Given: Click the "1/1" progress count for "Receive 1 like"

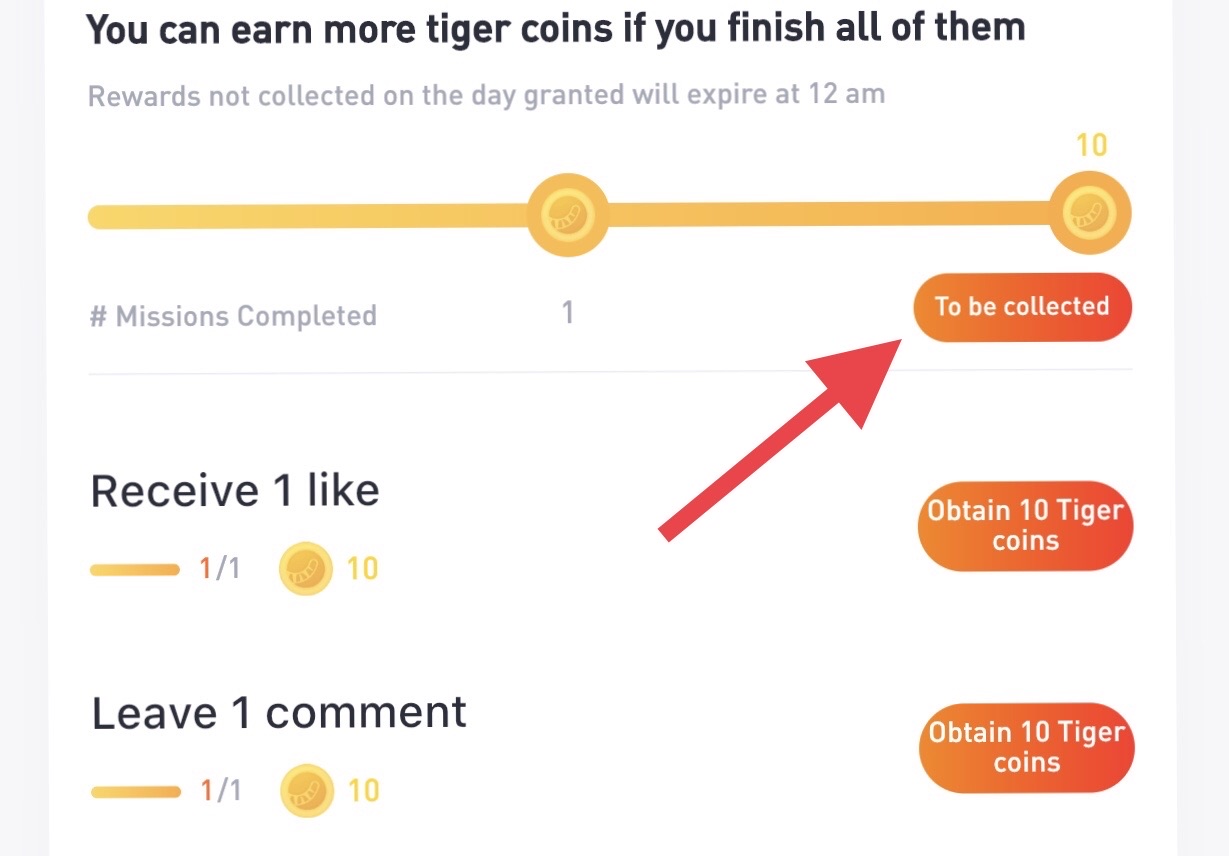Looking at the screenshot, I should 220,570.
